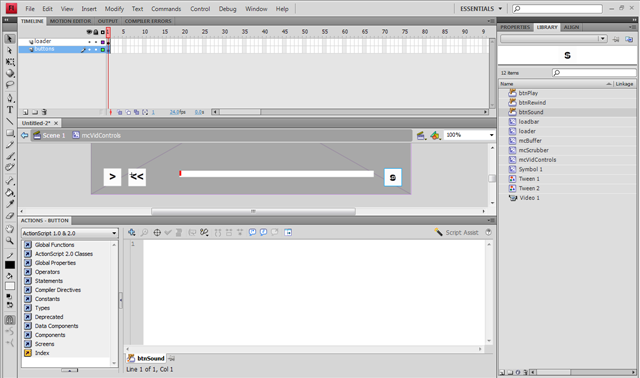This screenshot has height=378, width=640.
Task: Select the Pencil tool
Action: pos(10,145)
